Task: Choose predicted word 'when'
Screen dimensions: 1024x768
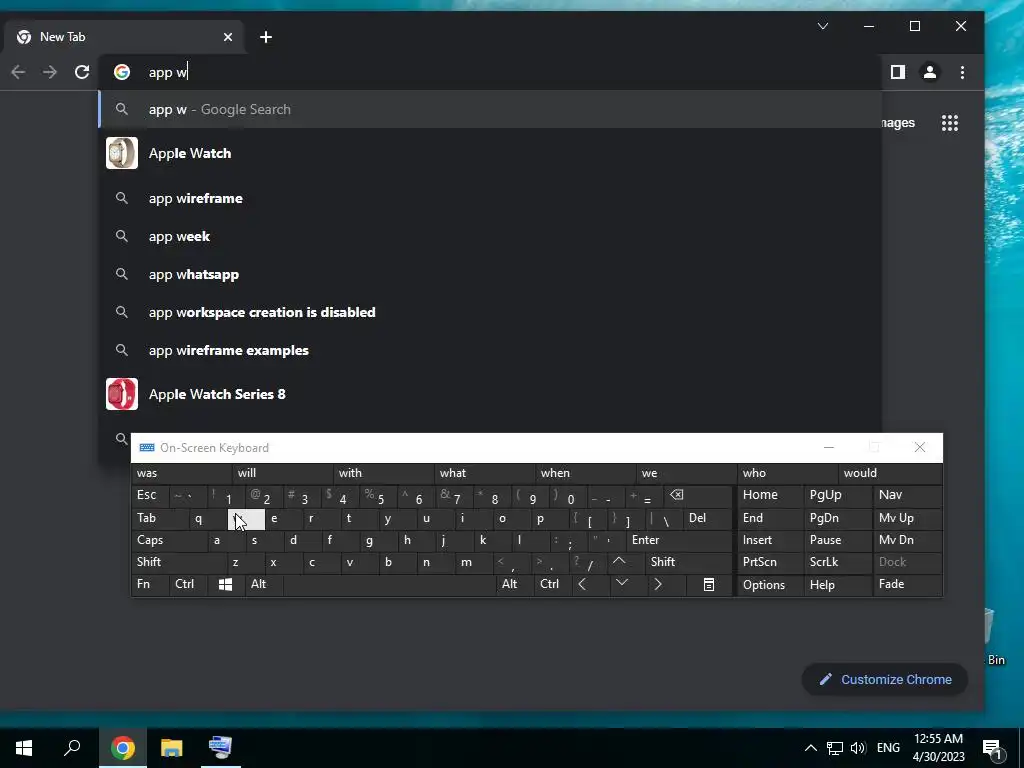Action: [x=585, y=473]
